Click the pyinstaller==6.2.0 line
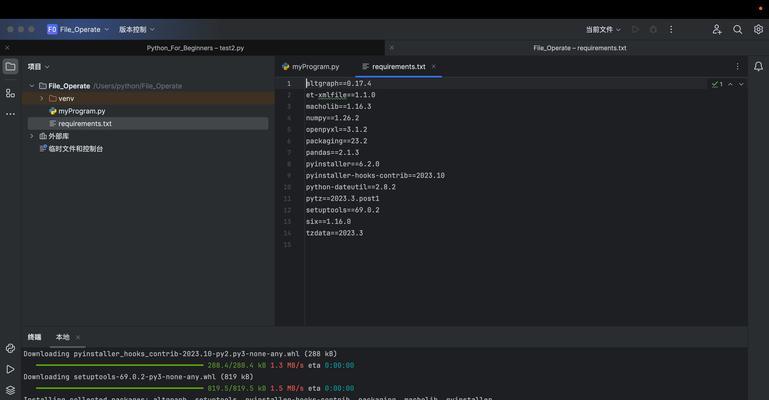The image size is (769, 400). click(342, 164)
